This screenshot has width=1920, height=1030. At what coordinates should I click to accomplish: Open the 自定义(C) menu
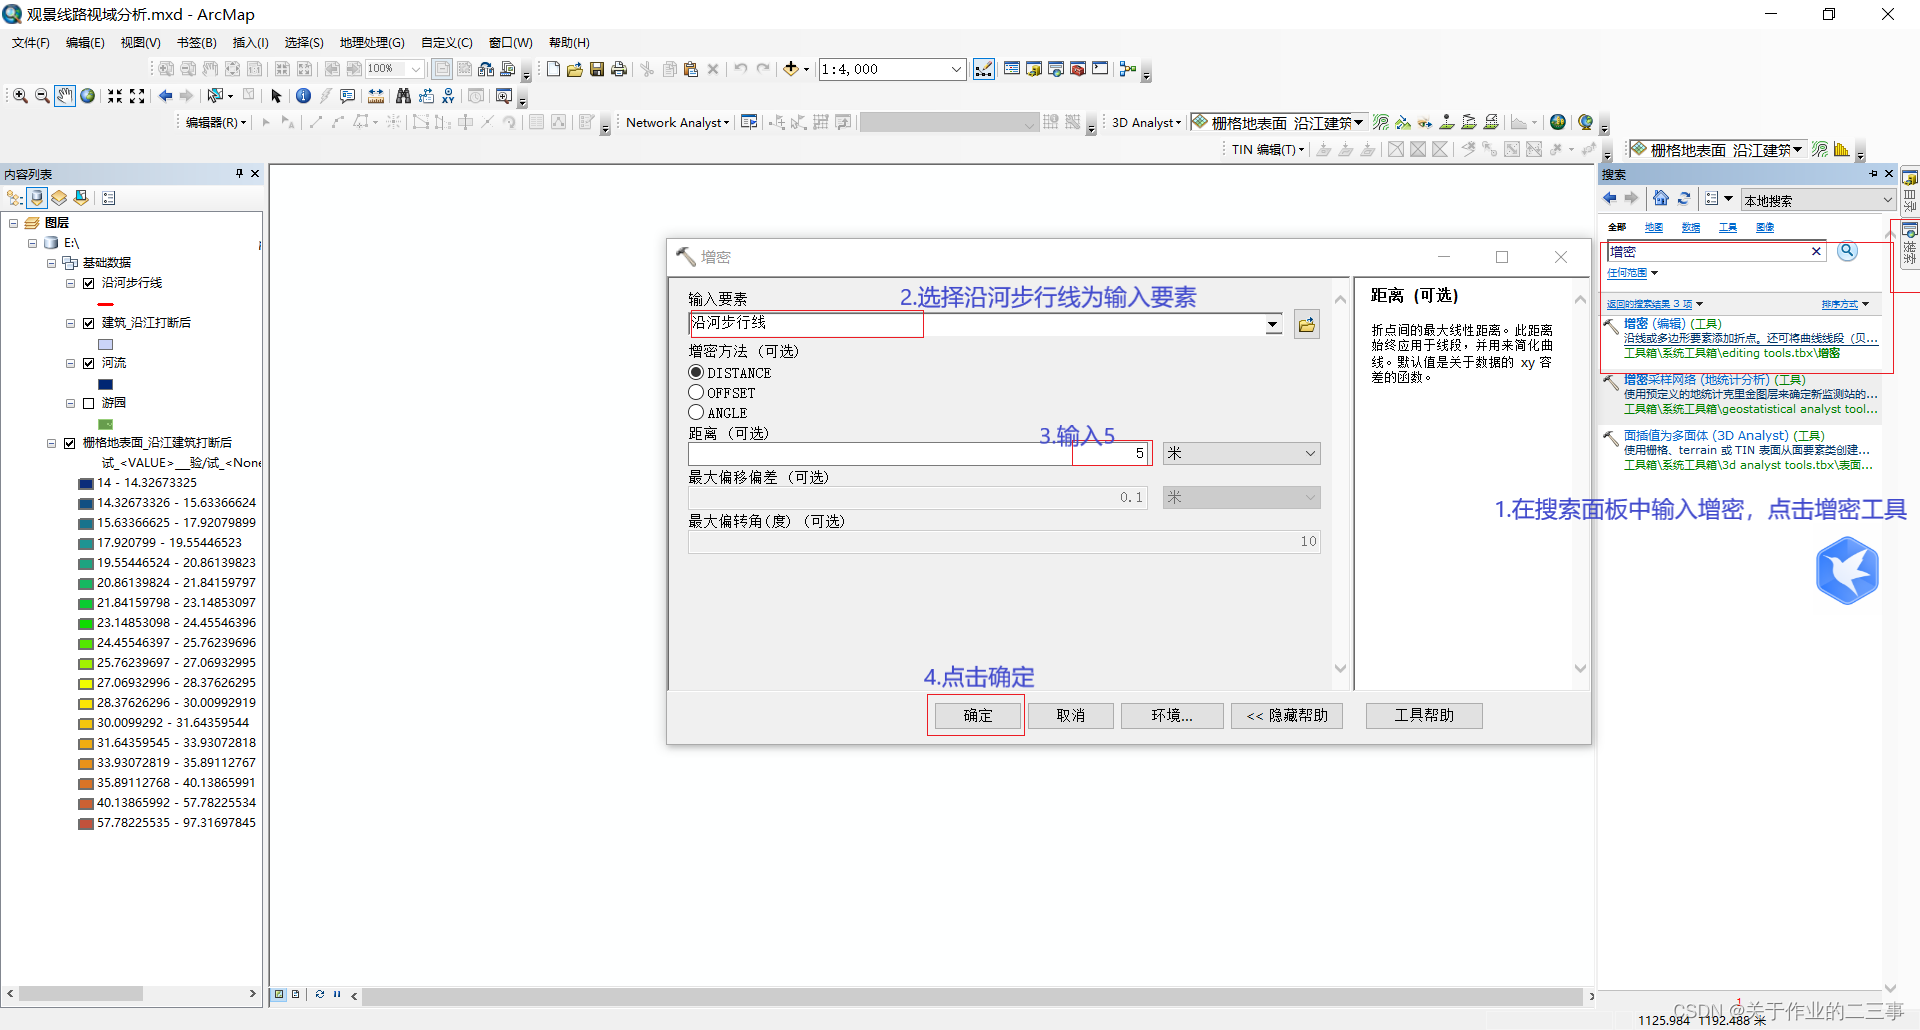[446, 42]
